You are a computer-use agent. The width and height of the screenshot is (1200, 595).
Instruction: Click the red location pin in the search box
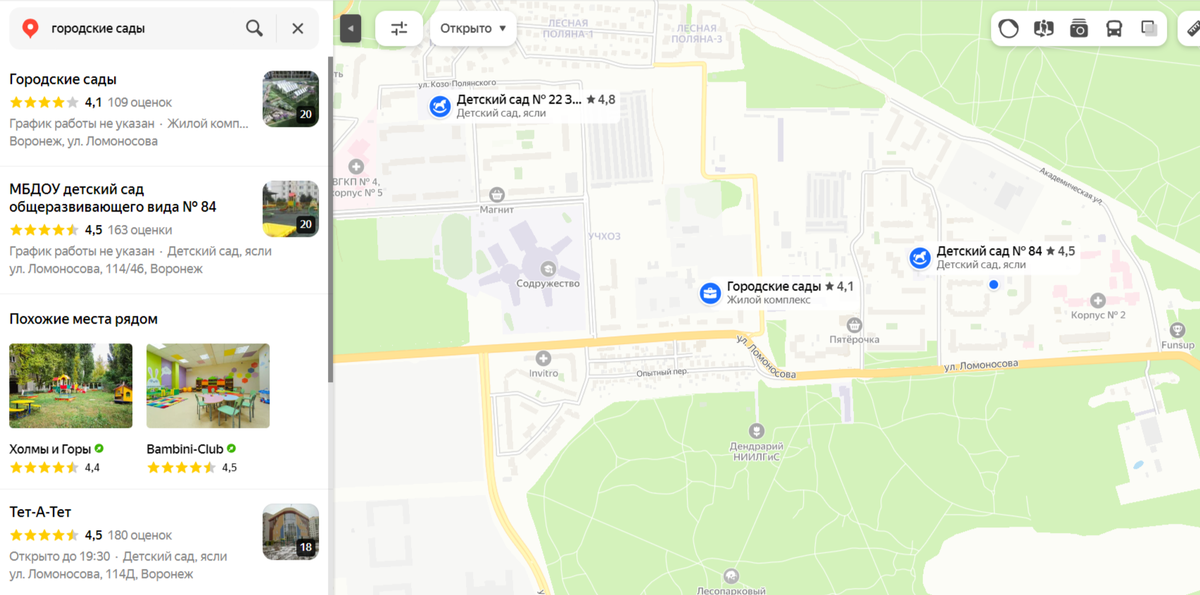[x=30, y=28]
